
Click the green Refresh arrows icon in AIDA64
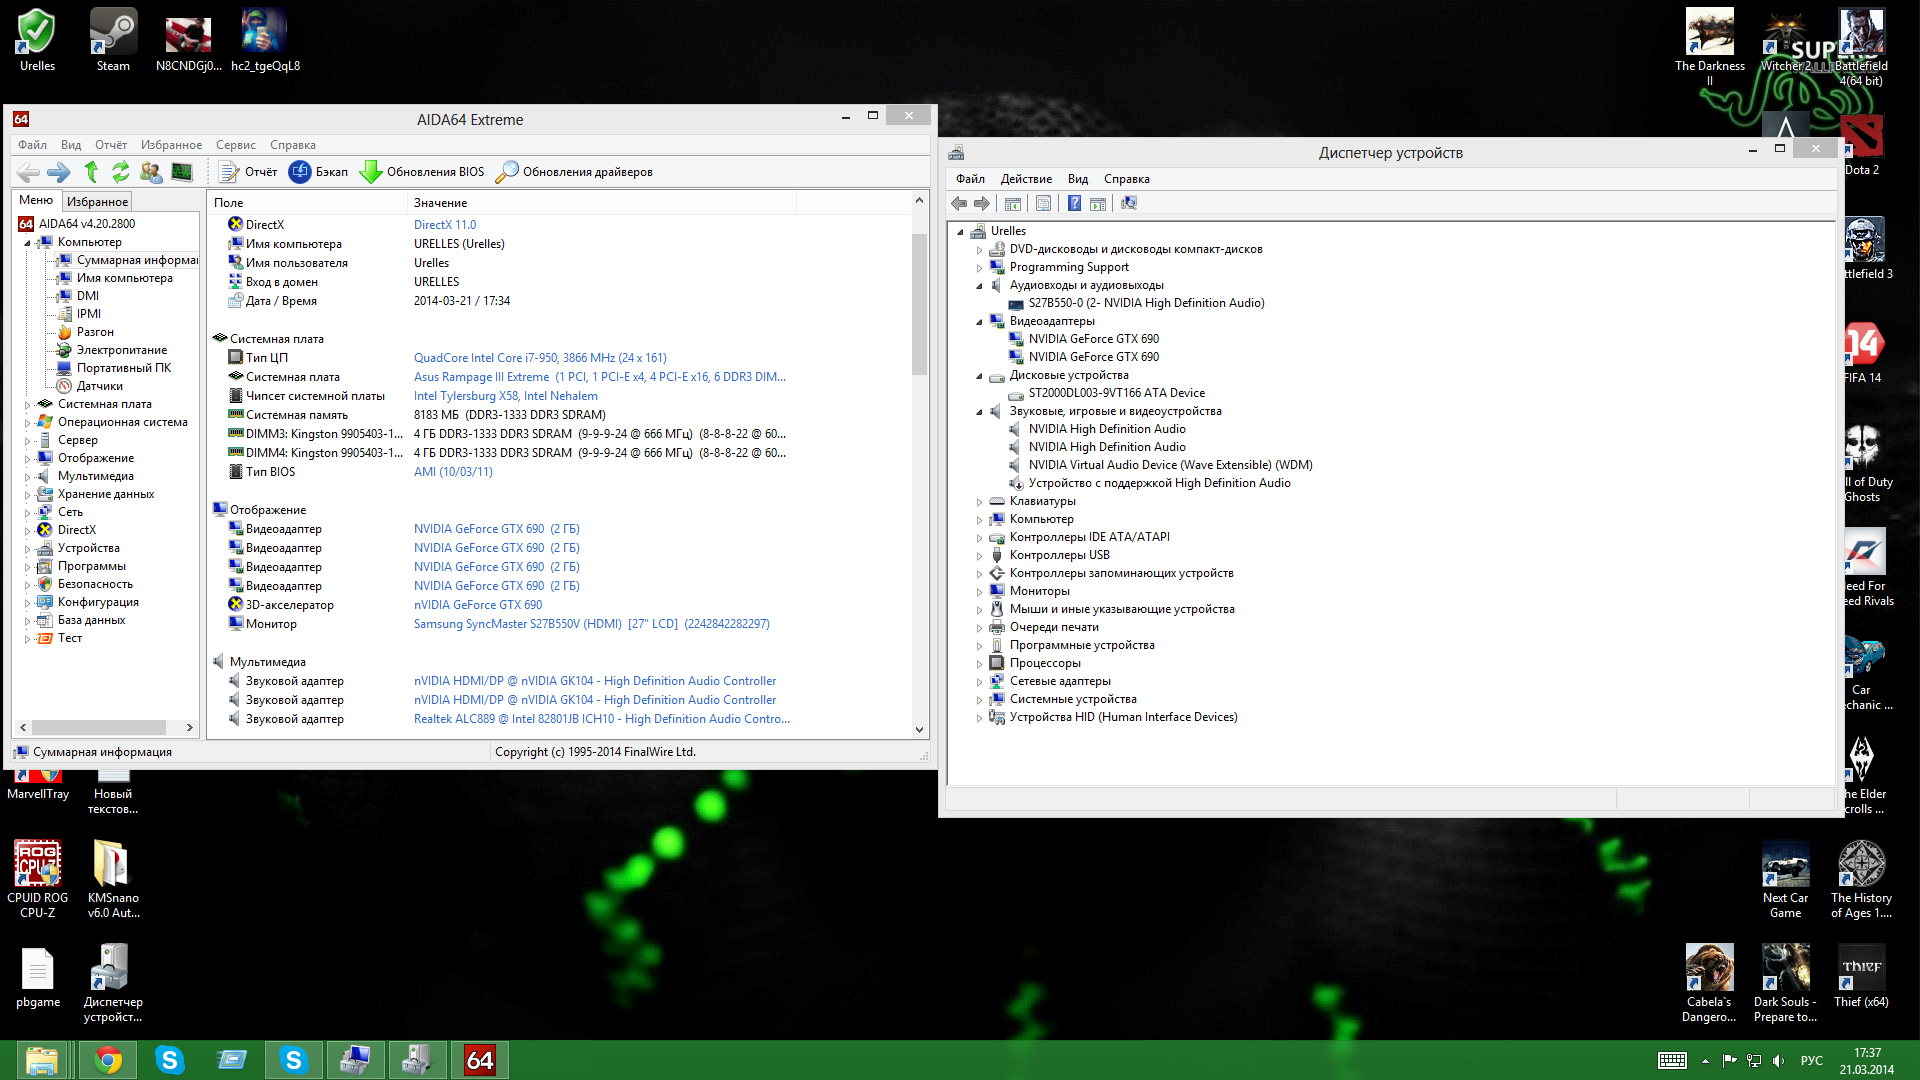point(120,172)
